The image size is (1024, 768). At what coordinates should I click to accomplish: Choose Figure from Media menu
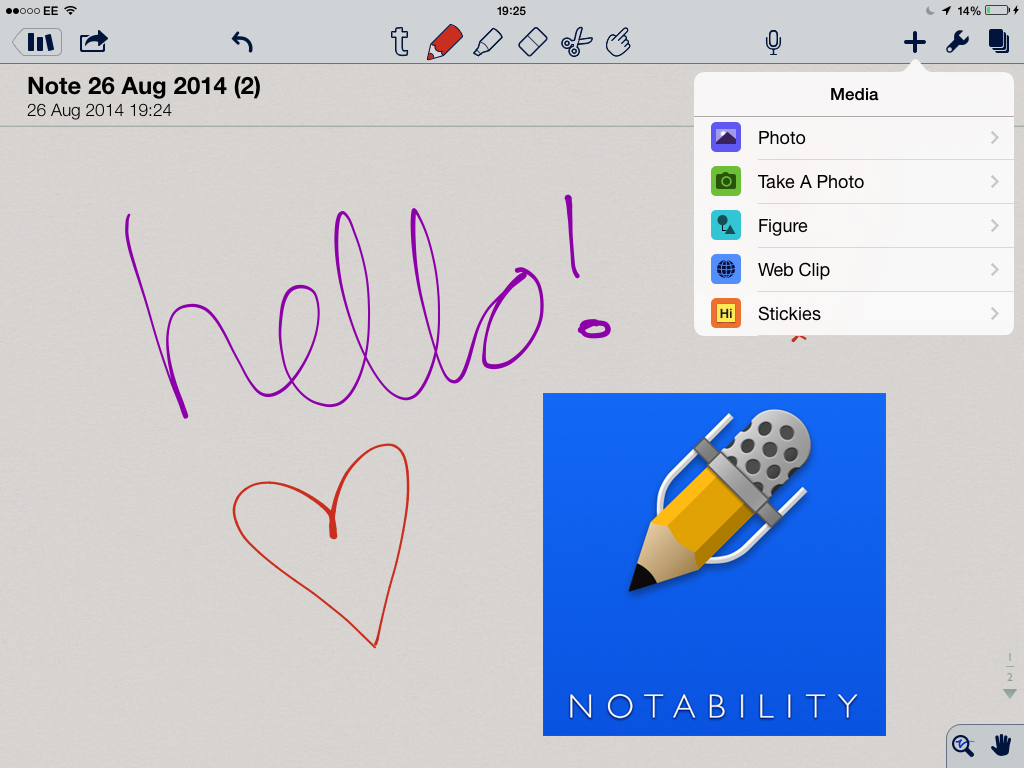coord(854,225)
